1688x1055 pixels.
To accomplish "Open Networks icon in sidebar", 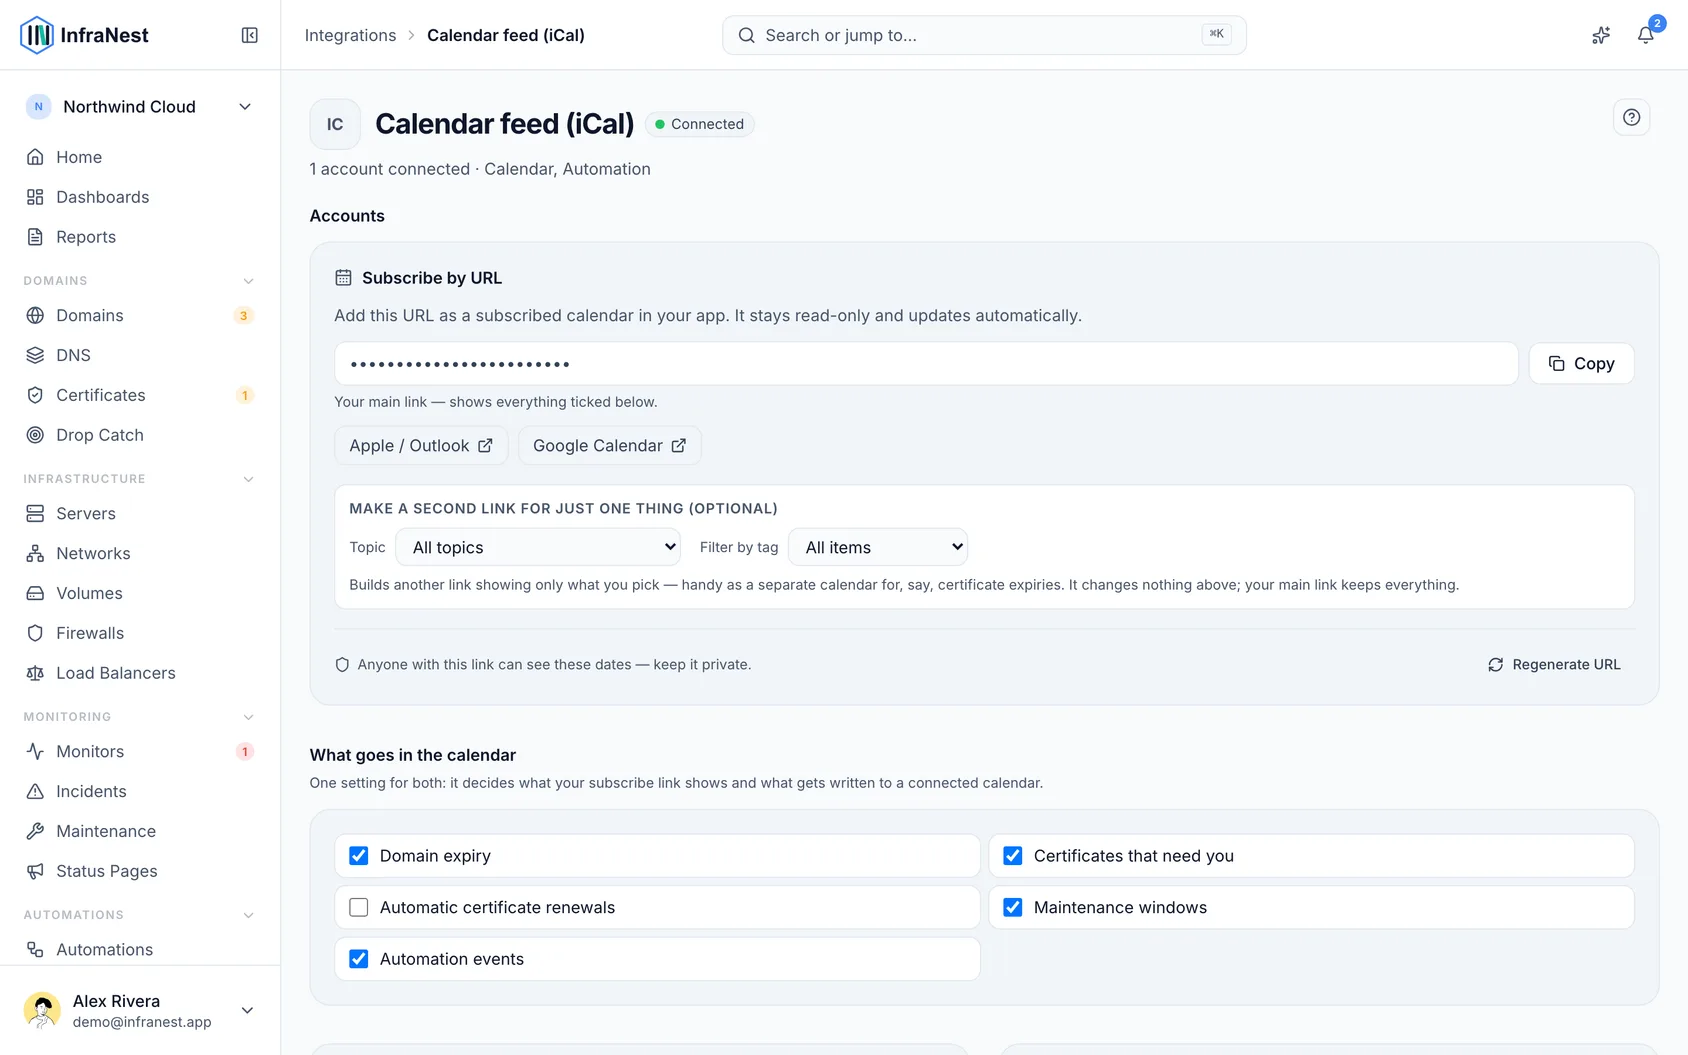I will click(x=35, y=553).
